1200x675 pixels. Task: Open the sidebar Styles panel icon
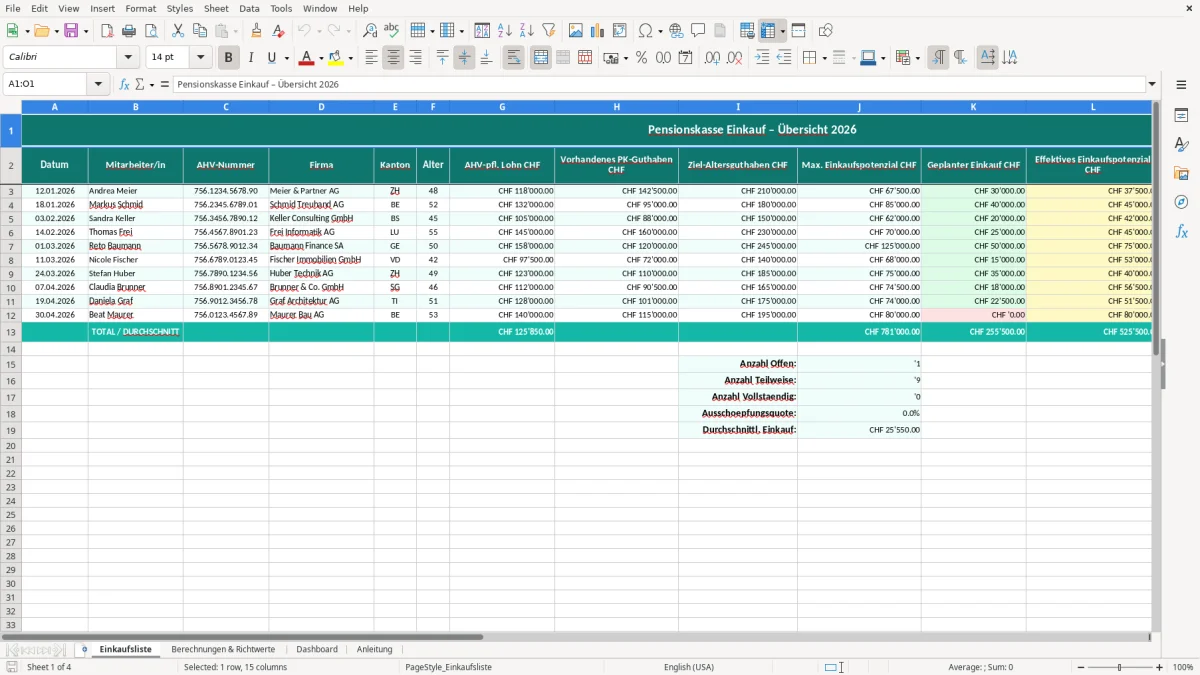click(x=1181, y=144)
